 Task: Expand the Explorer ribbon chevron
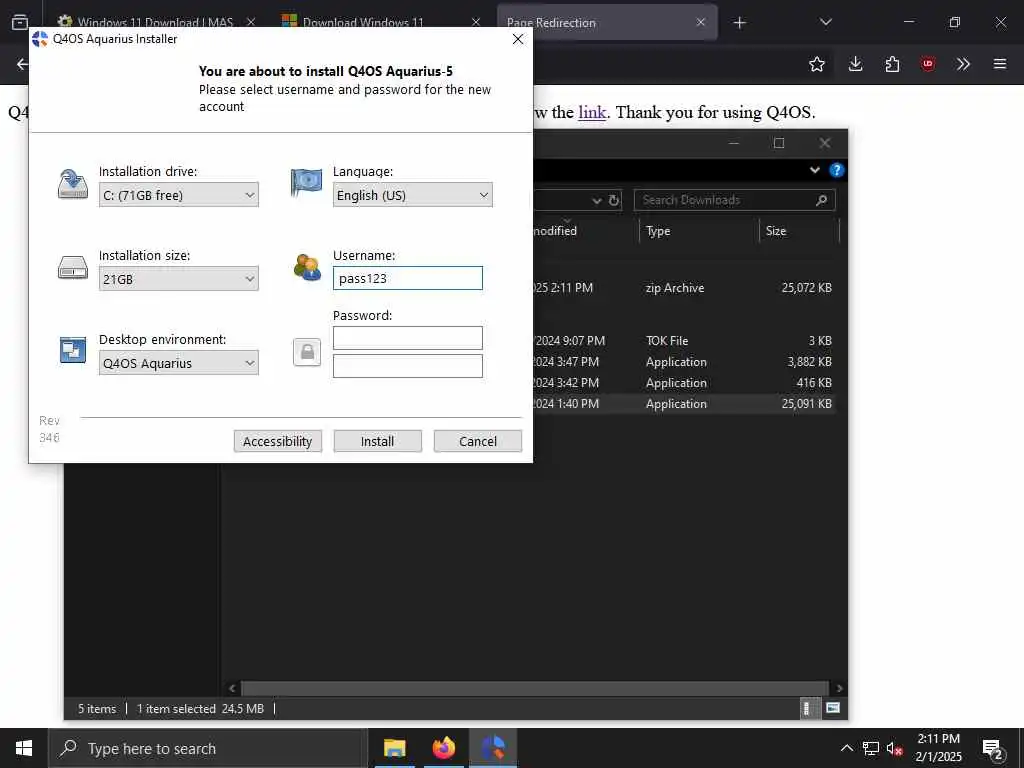pyautogui.click(x=814, y=170)
